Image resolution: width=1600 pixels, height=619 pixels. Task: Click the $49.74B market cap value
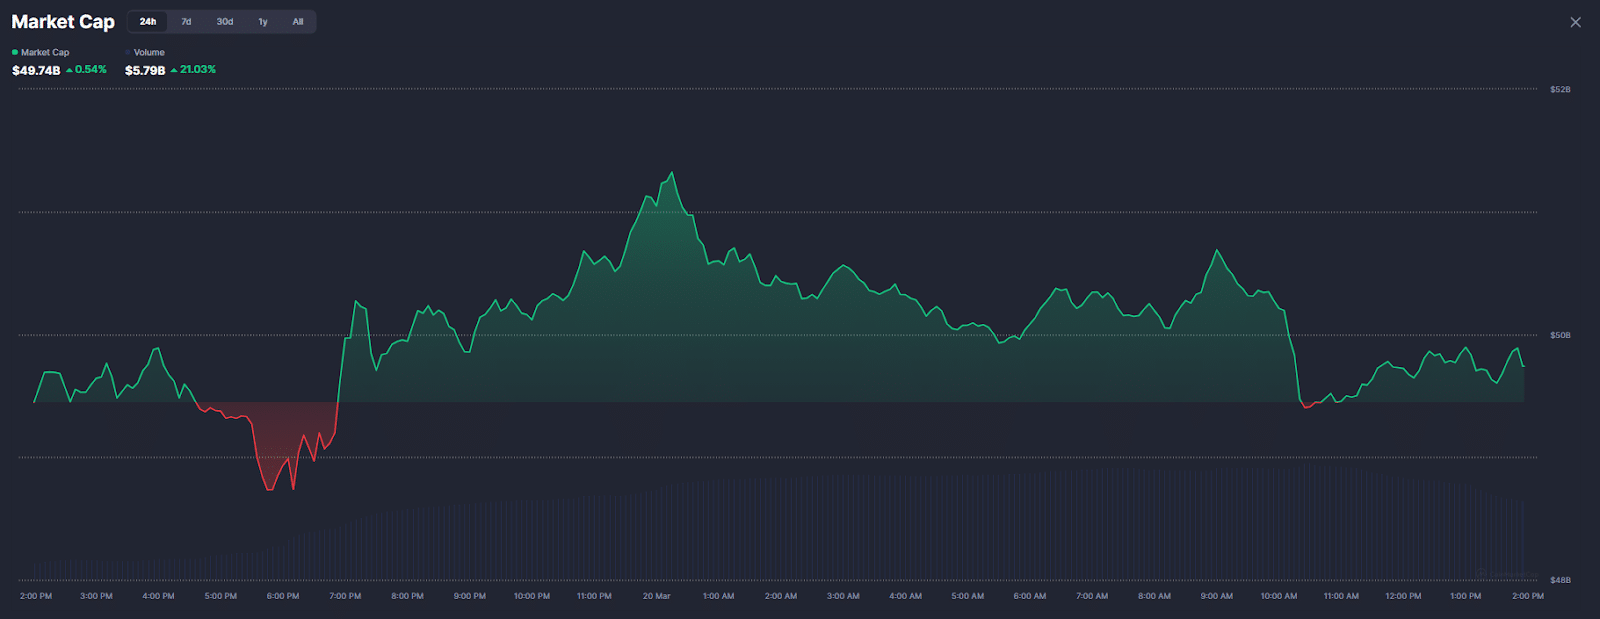click(36, 70)
